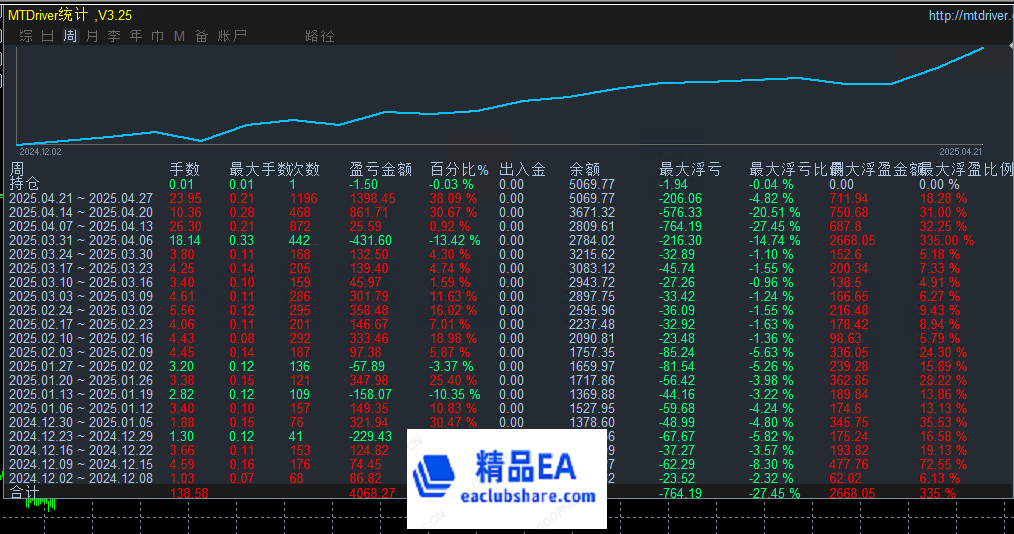Select the 年 (yearly) tab
Viewport: 1014px width, 534px height.
[136, 36]
